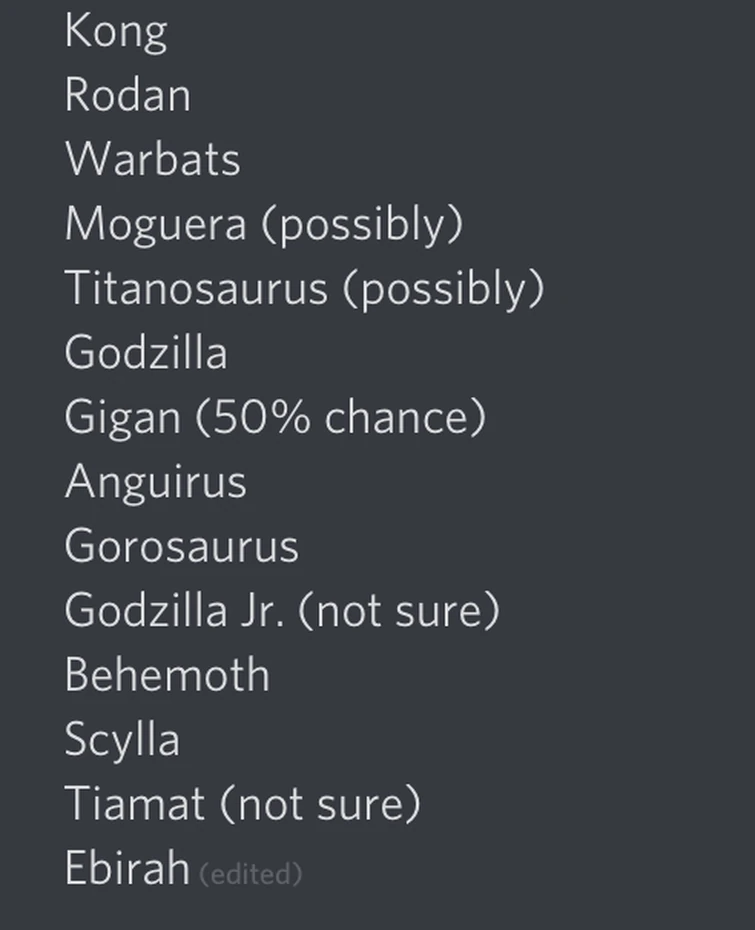This screenshot has width=755, height=930.
Task: Click the Scylla line
Action: [x=122, y=739]
